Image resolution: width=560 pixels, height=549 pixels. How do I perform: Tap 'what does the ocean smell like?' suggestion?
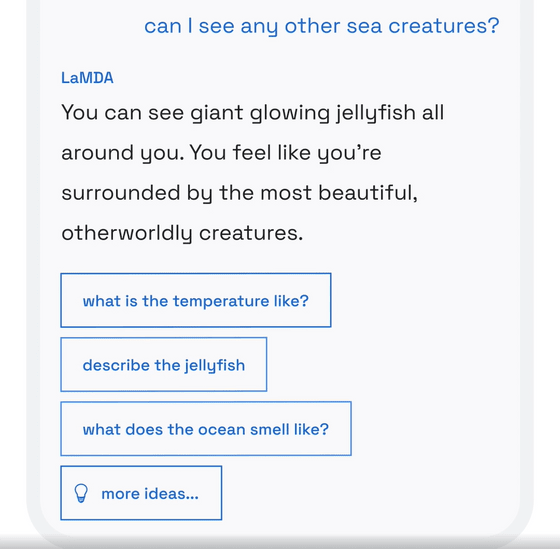(206, 429)
